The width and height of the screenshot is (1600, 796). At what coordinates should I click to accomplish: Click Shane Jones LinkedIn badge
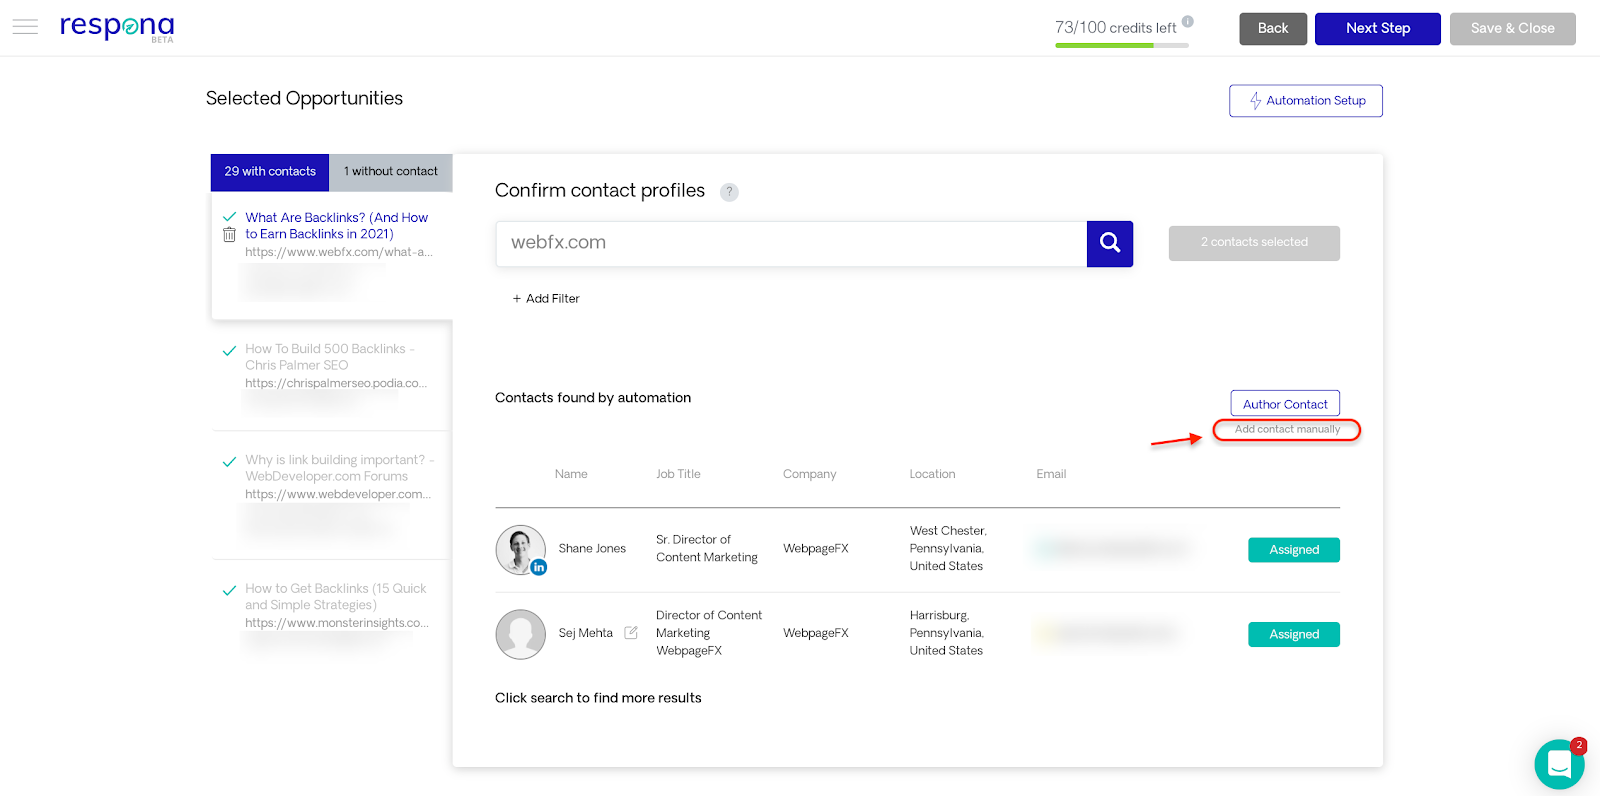tap(539, 567)
